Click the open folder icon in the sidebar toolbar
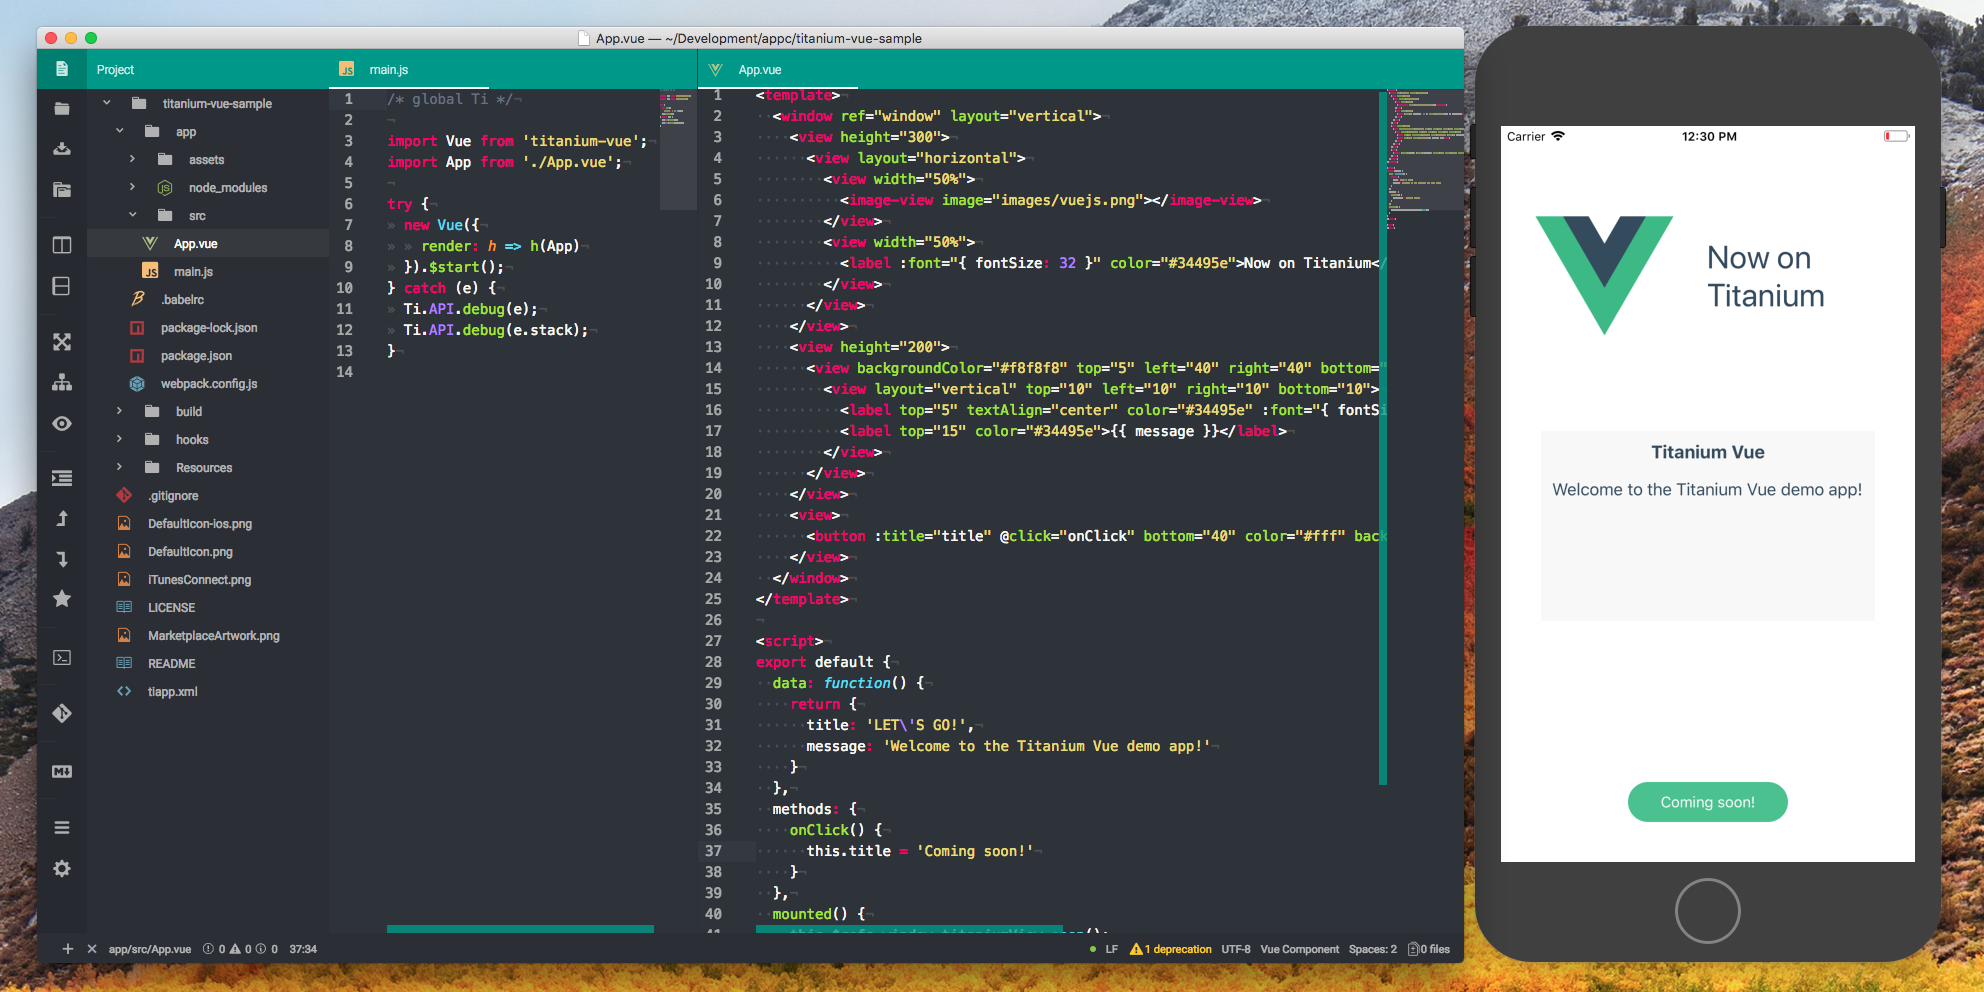Viewport: 1984px width, 992px height. click(62, 108)
